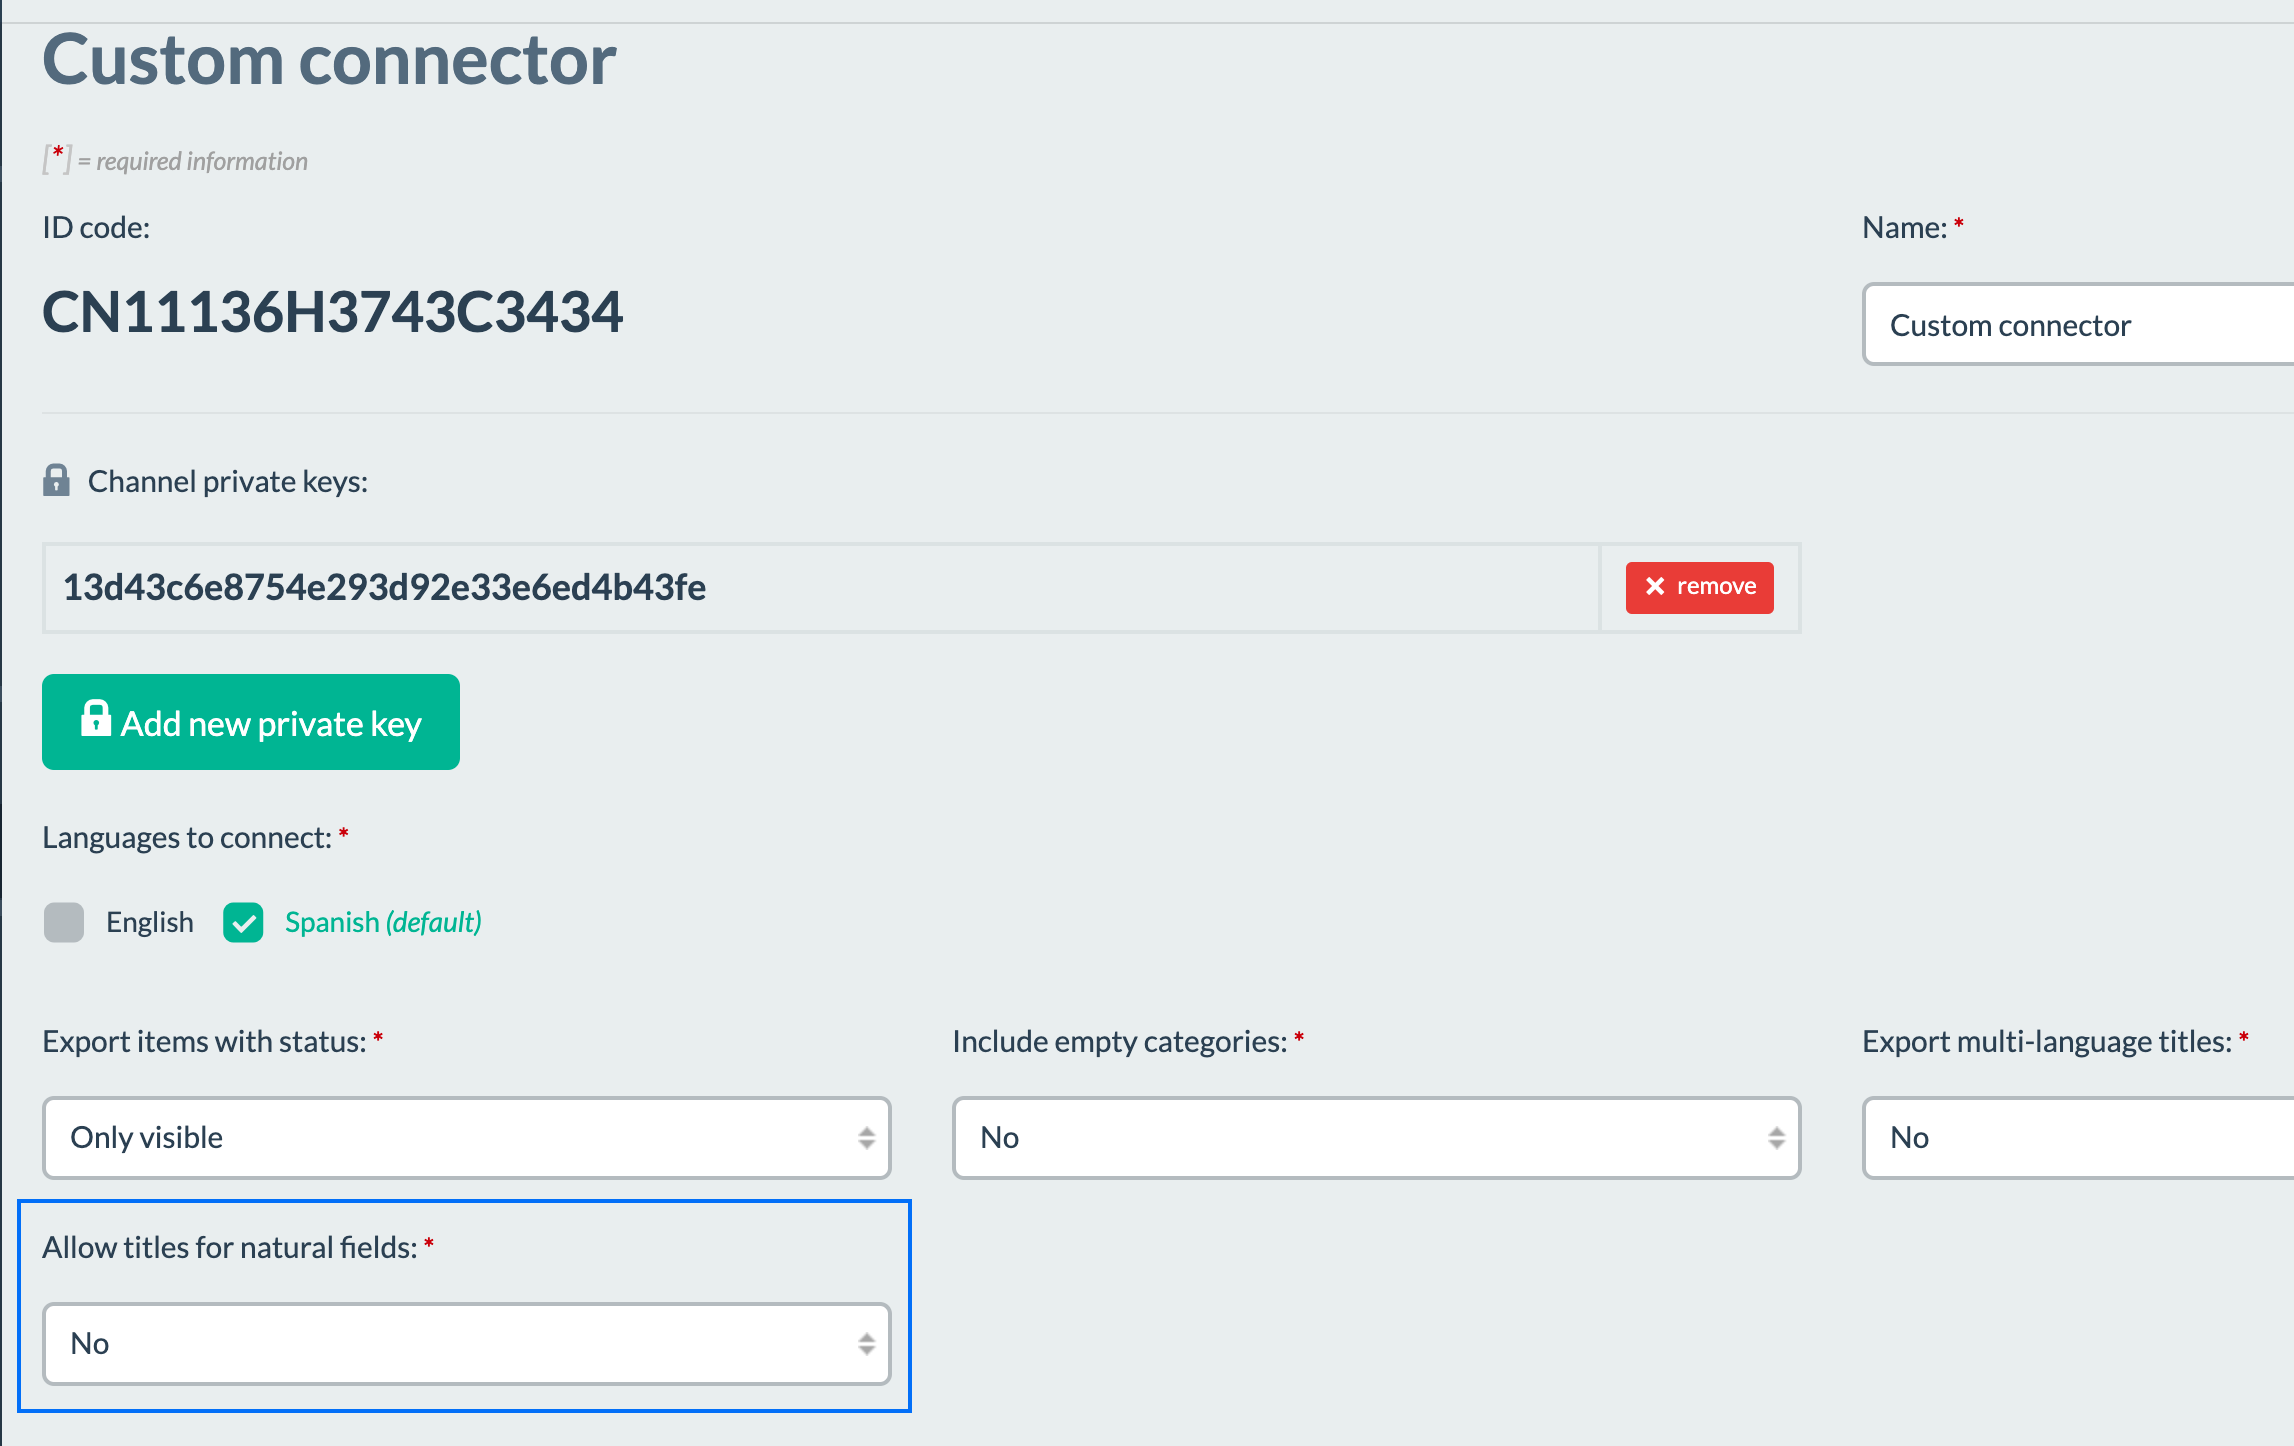Open the Export multi-language titles dropdown
The width and height of the screenshot is (2294, 1446).
pyautogui.click(x=2078, y=1138)
